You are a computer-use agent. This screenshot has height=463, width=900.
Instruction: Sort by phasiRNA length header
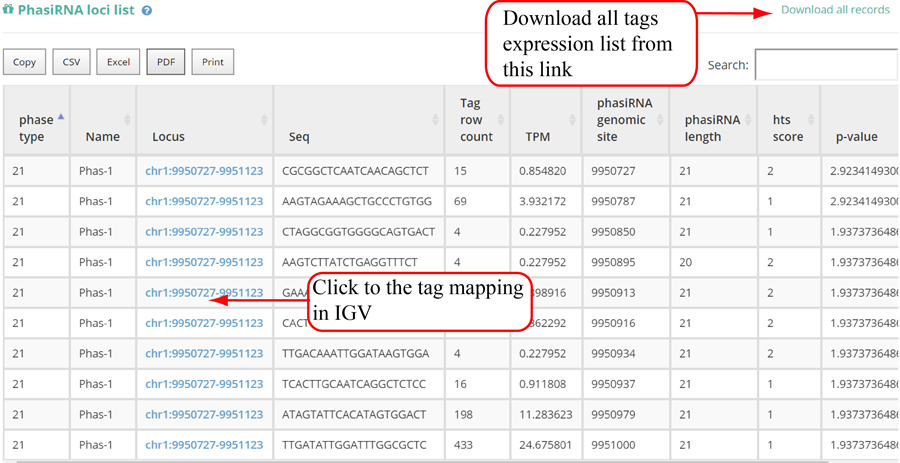(710, 120)
